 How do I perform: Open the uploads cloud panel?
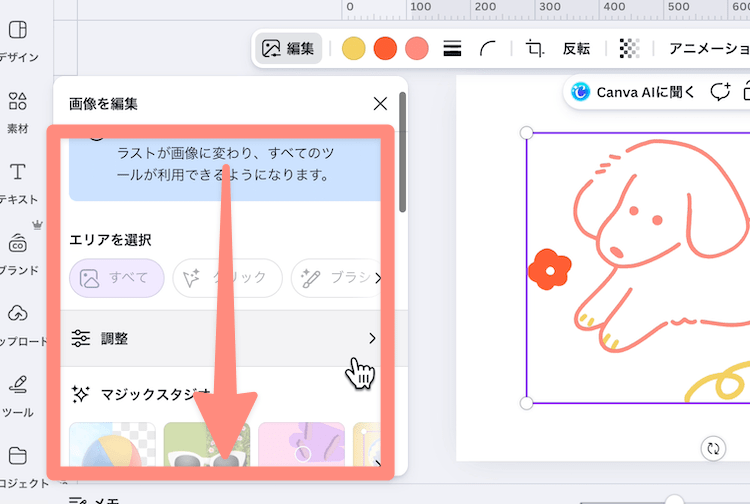(18, 325)
